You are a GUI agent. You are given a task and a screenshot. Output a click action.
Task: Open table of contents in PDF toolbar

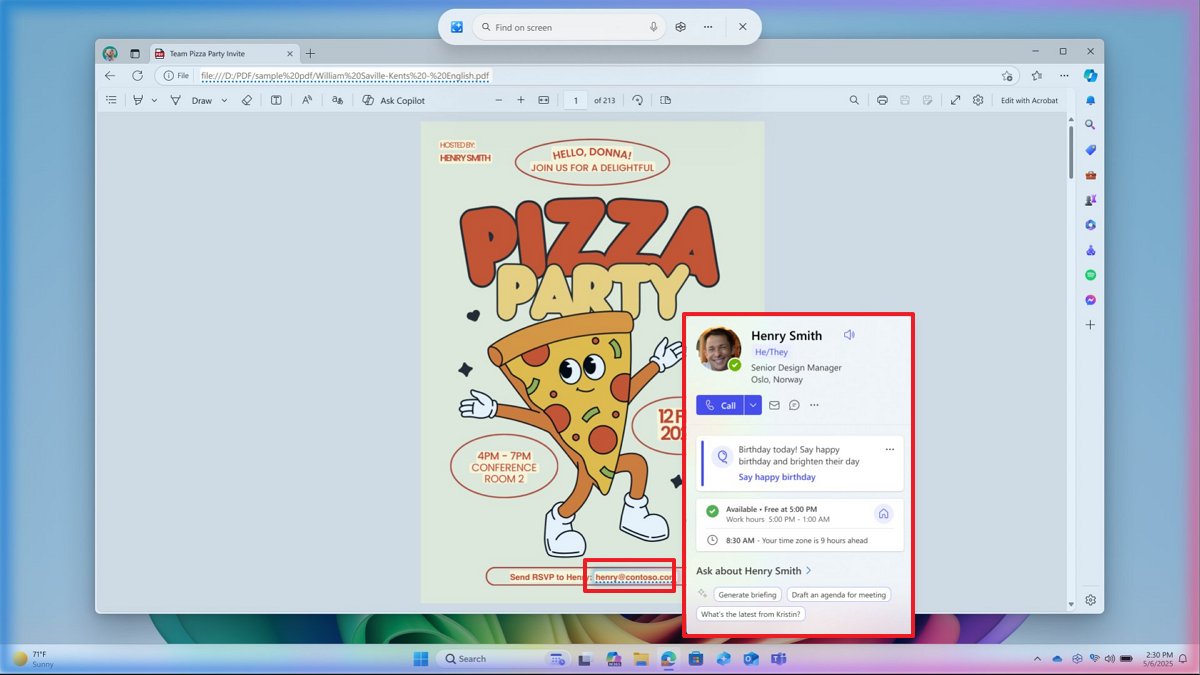coord(111,100)
